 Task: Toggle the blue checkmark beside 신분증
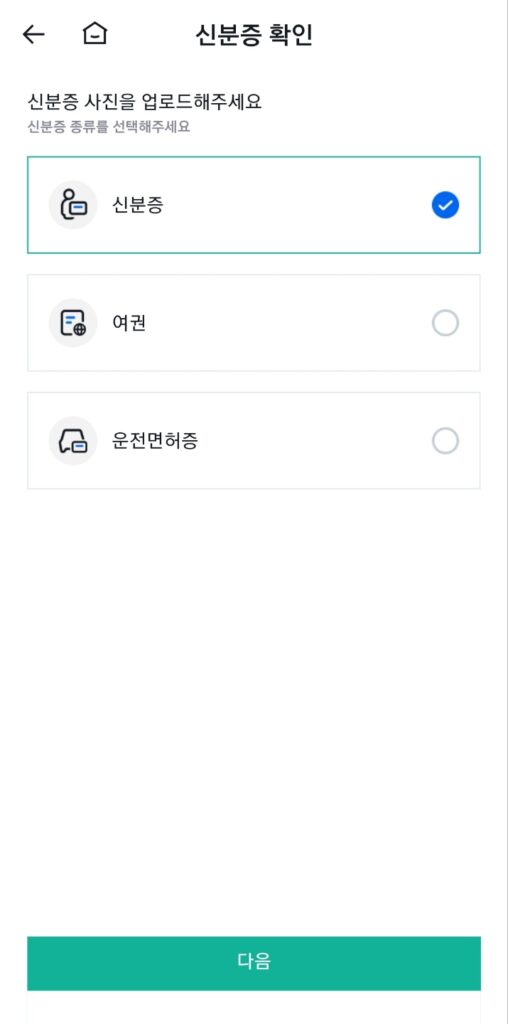point(445,205)
